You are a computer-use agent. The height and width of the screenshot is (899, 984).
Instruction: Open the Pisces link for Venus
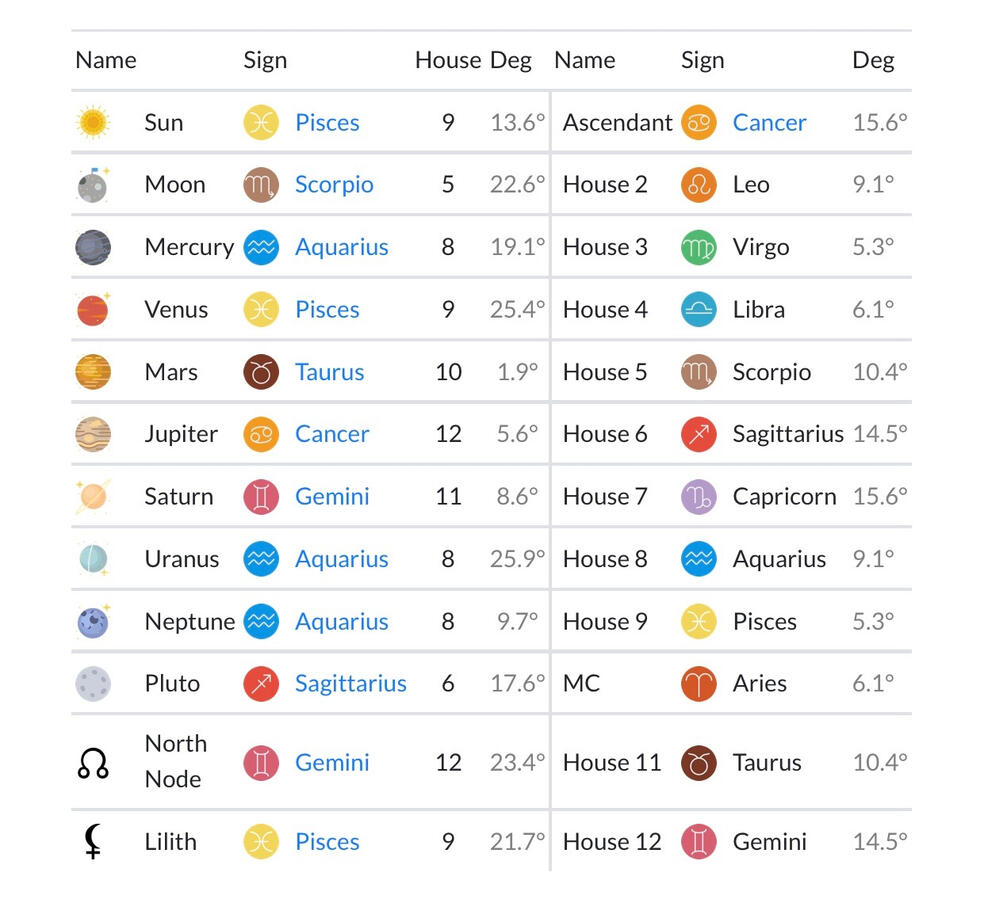point(327,309)
